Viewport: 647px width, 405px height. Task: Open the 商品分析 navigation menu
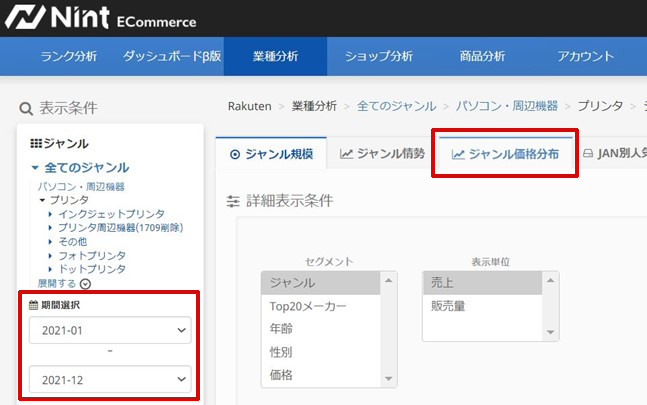pos(482,56)
